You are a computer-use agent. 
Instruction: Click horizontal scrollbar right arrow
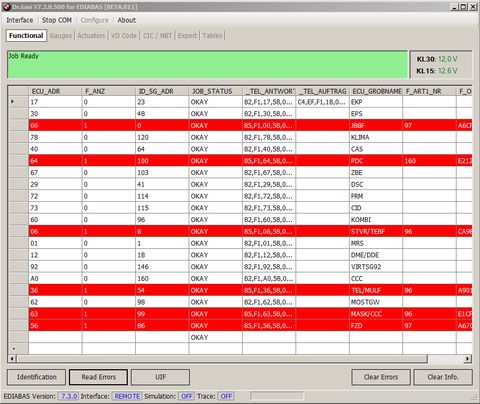click(468, 359)
